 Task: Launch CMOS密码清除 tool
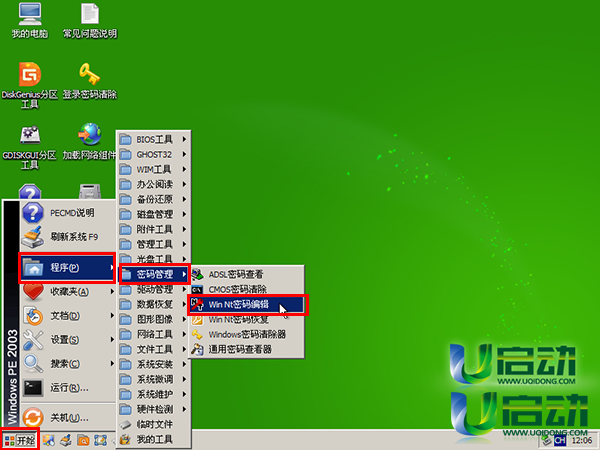(247, 289)
